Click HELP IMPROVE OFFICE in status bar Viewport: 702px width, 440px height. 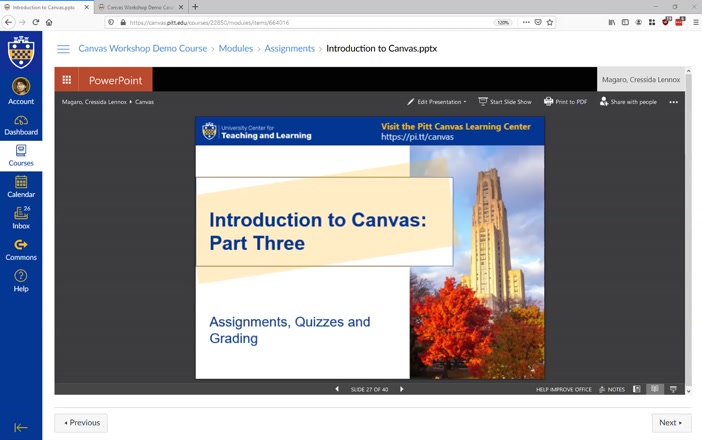click(x=564, y=389)
